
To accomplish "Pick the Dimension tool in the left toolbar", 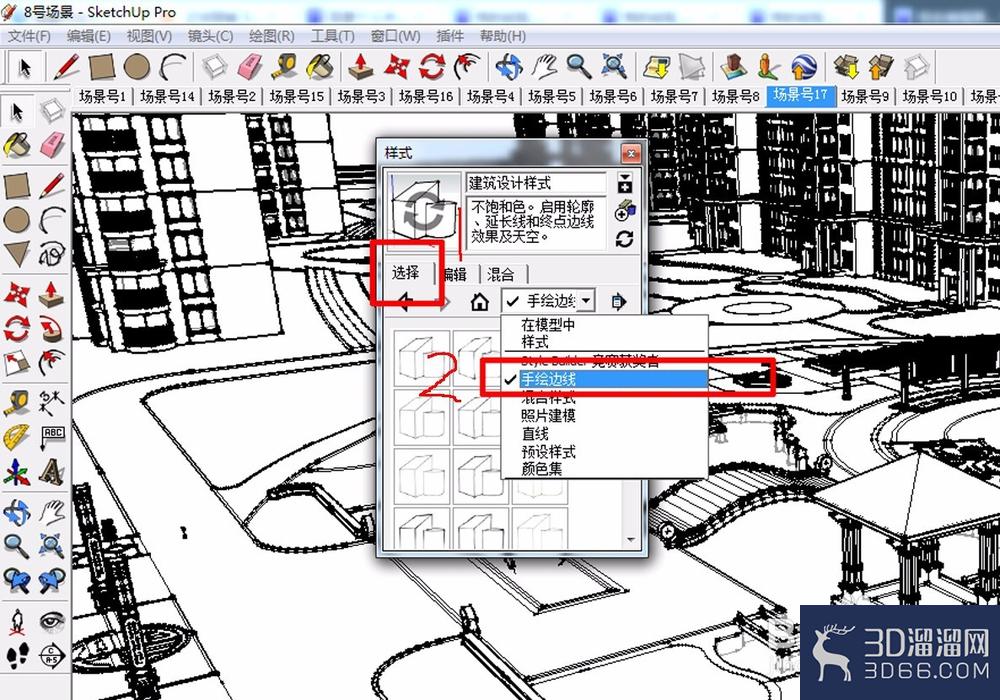I will (x=52, y=402).
